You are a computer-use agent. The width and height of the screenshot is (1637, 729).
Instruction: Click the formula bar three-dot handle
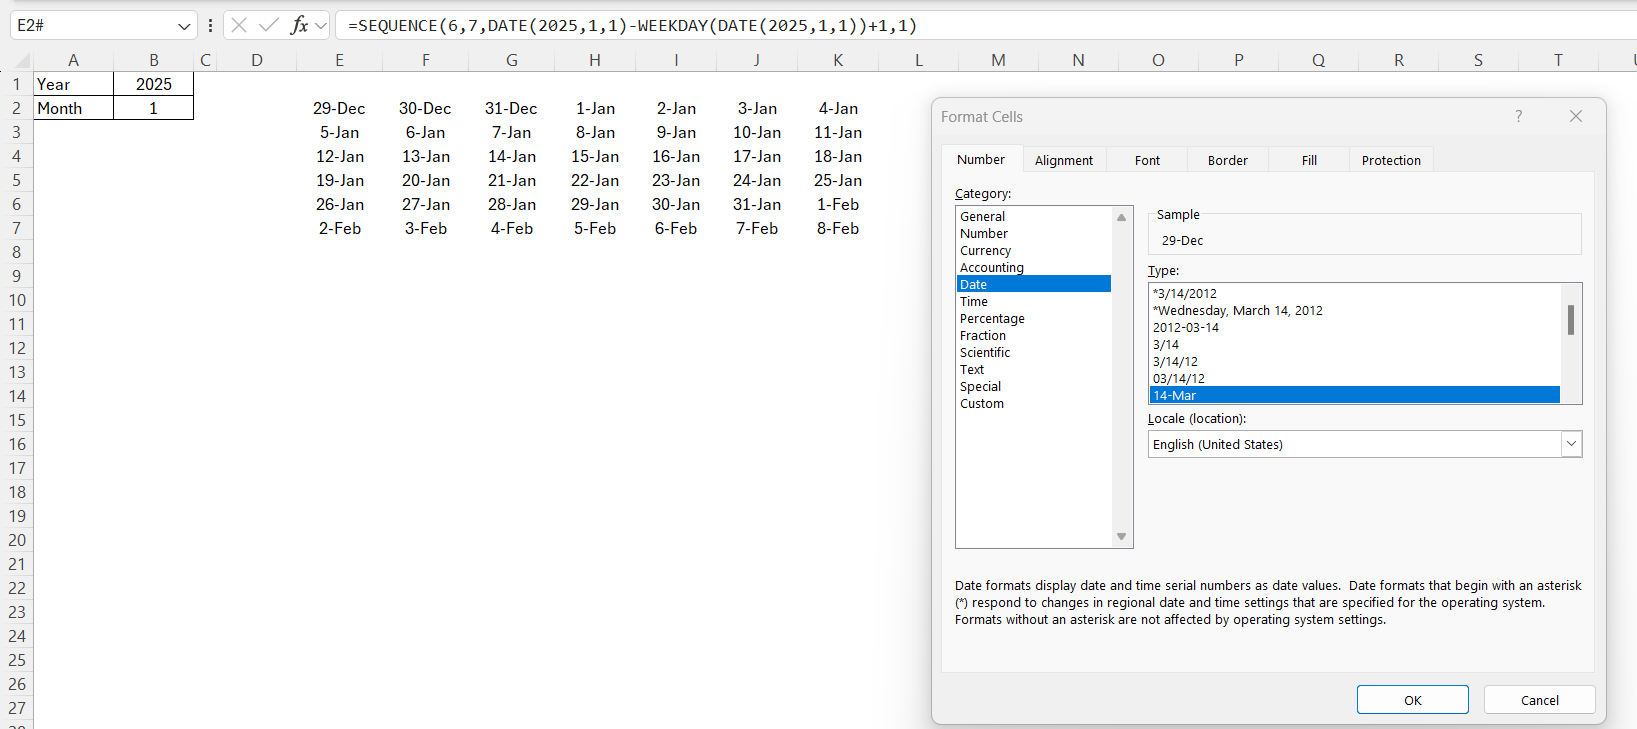[x=210, y=25]
